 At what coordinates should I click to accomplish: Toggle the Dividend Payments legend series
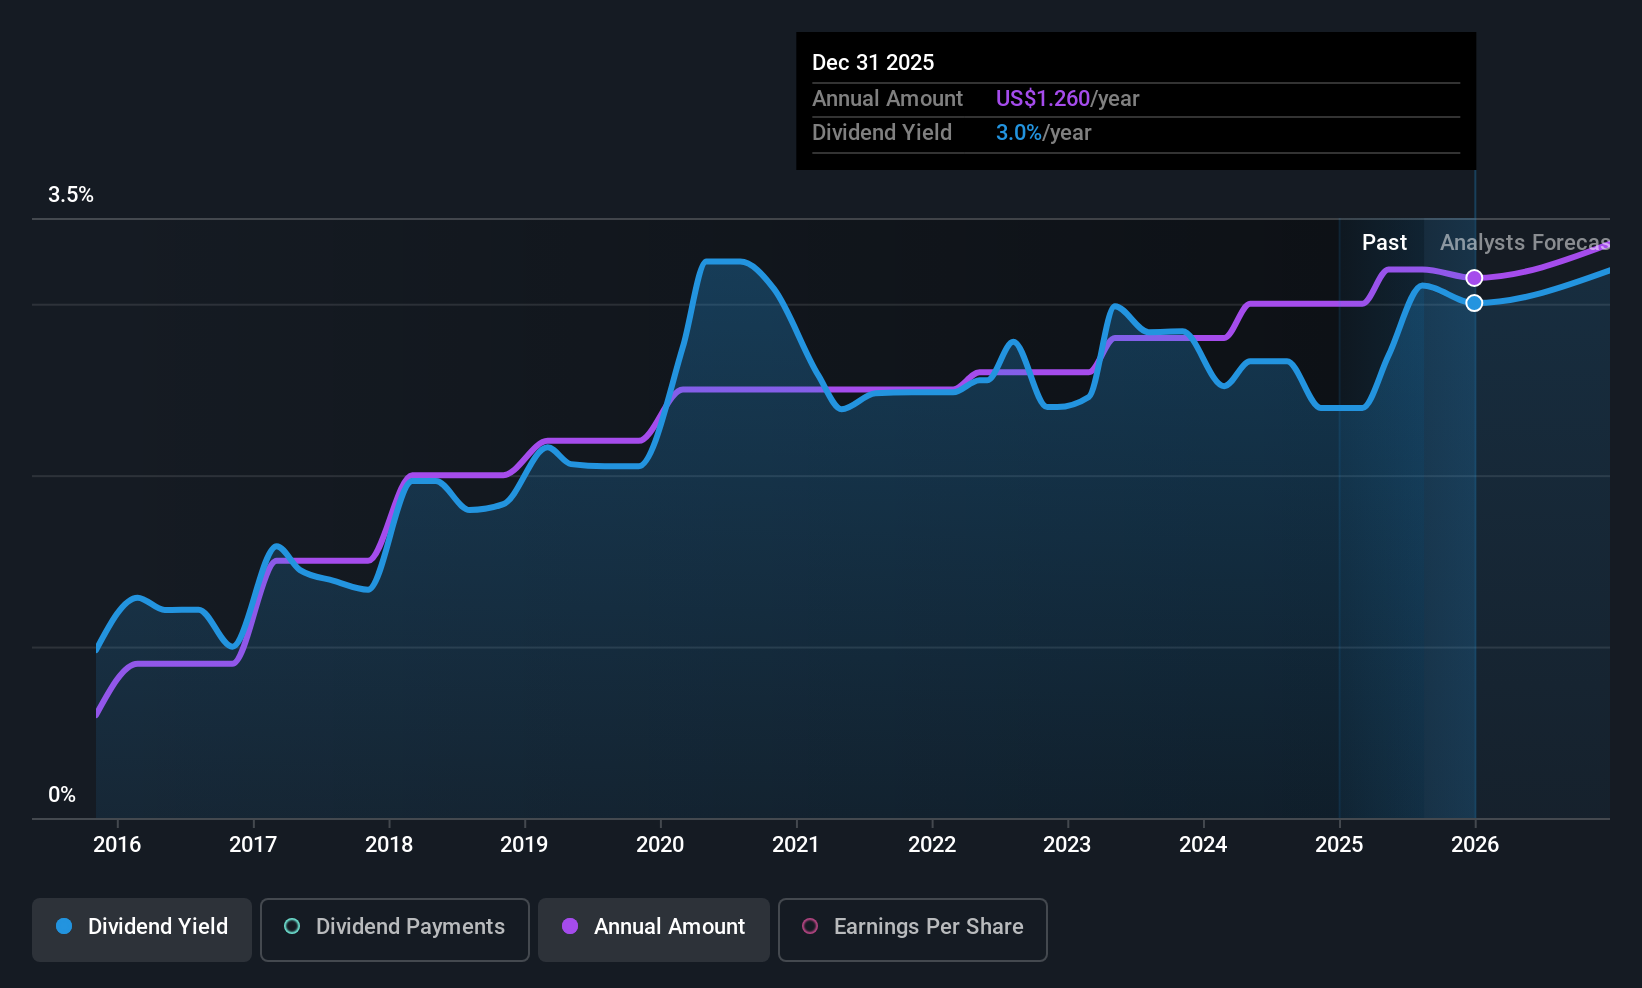point(394,929)
